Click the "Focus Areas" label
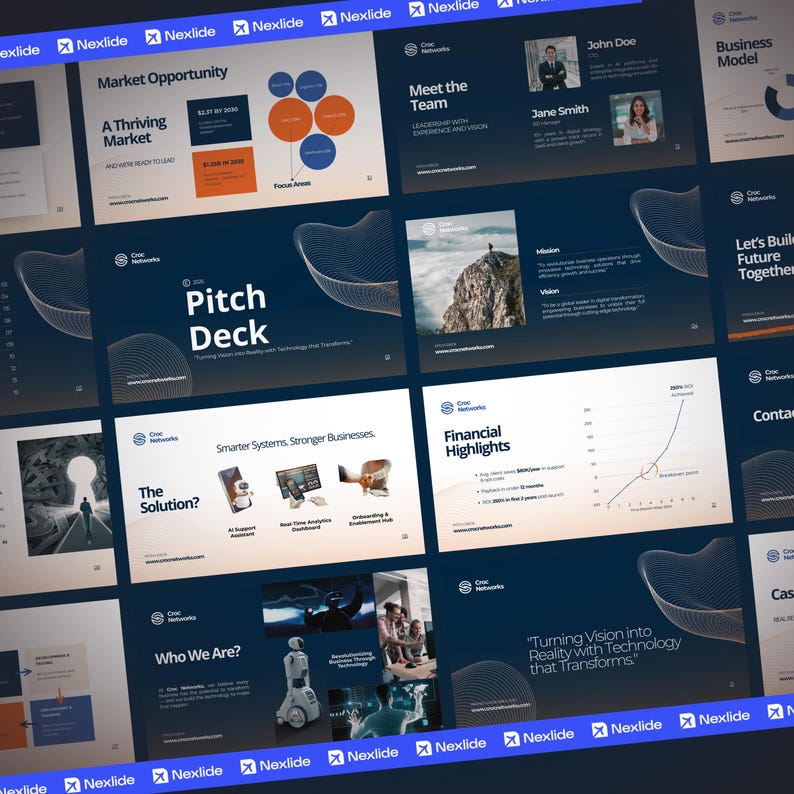This screenshot has height=794, width=794. 292,185
